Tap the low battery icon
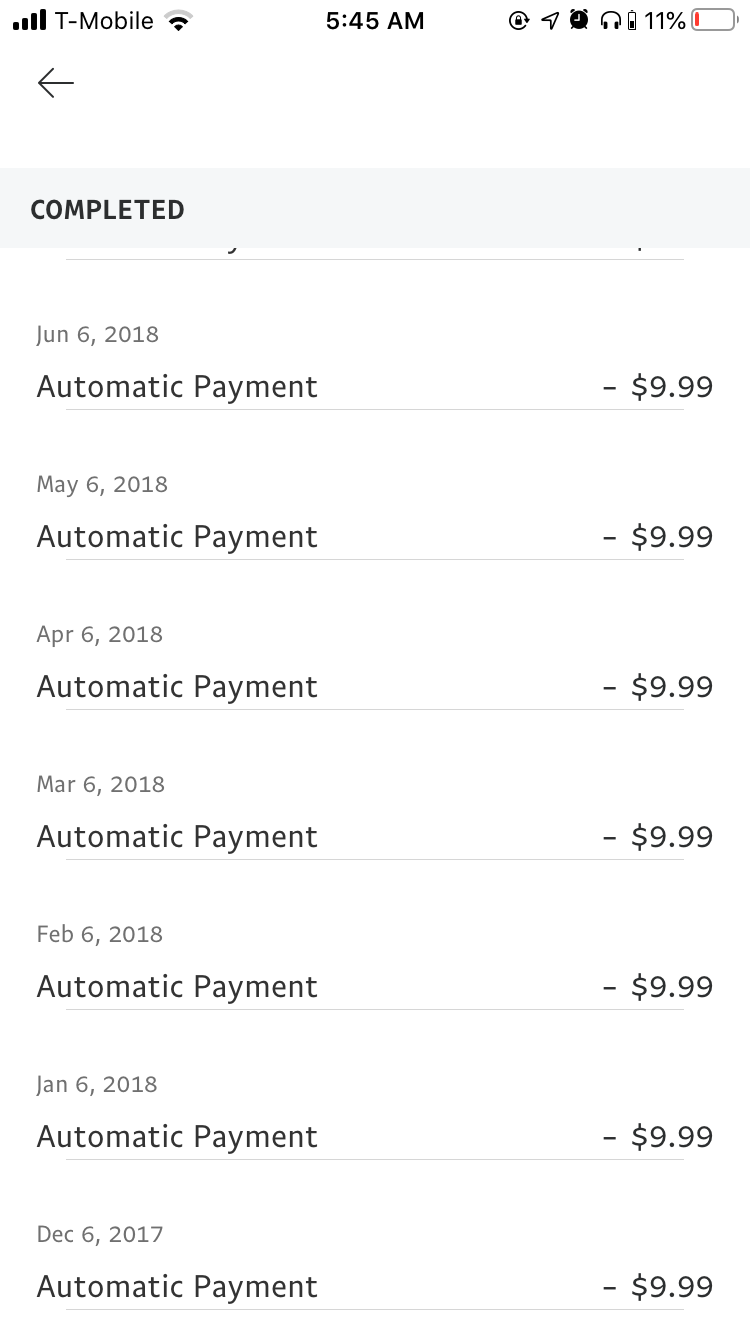The width and height of the screenshot is (750, 1334). 713,21
